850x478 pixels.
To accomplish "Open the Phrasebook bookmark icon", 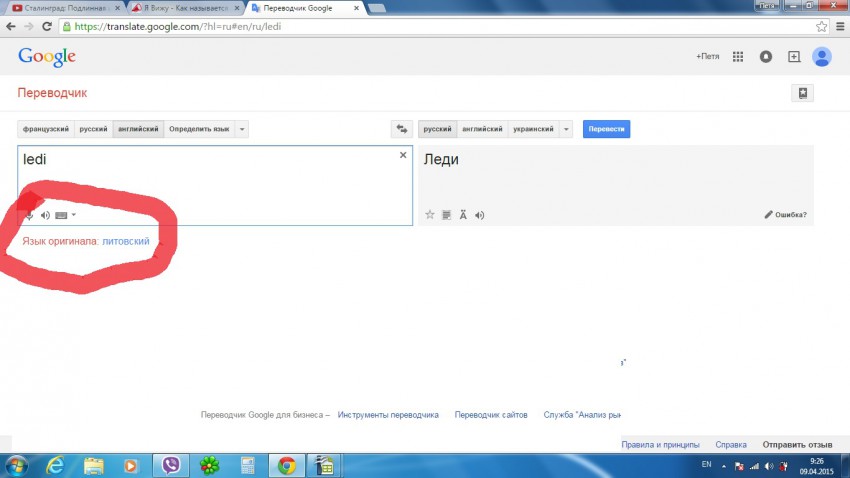I will pyautogui.click(x=802, y=93).
